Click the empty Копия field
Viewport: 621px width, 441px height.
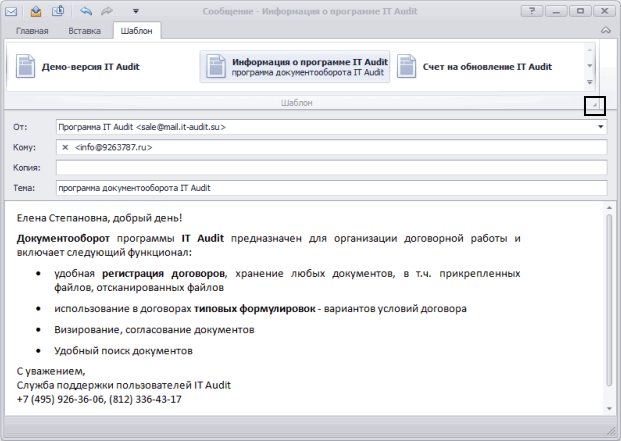coord(331,167)
